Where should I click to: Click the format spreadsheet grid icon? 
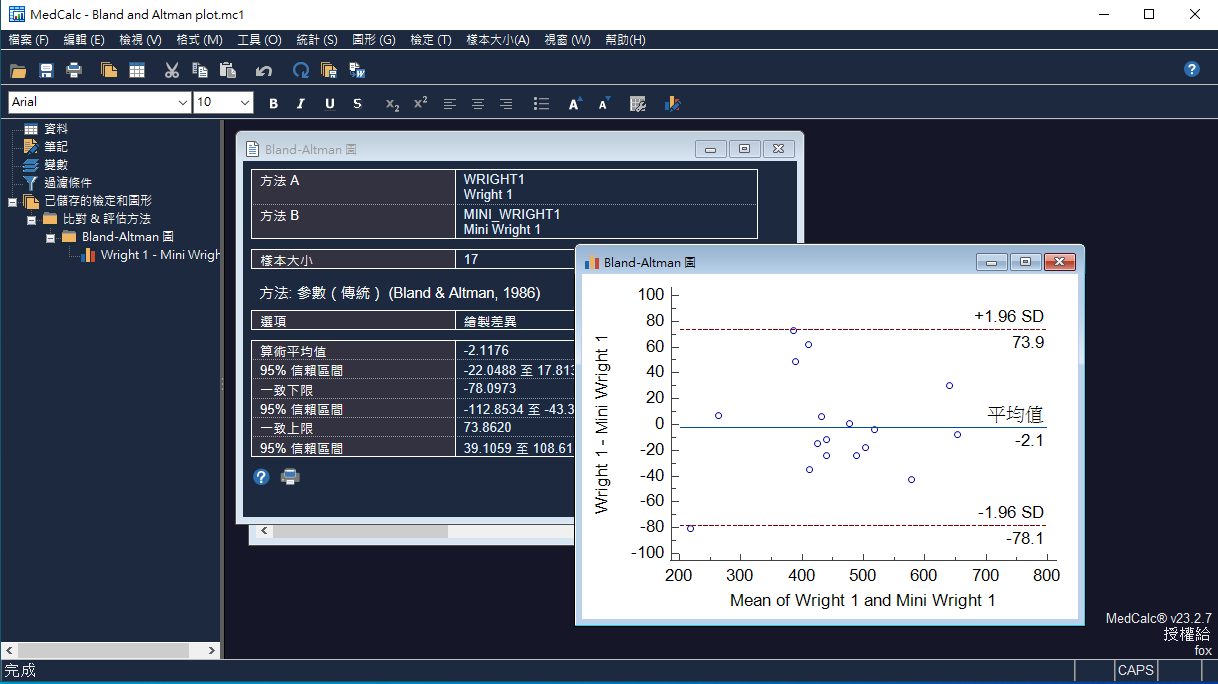638,103
